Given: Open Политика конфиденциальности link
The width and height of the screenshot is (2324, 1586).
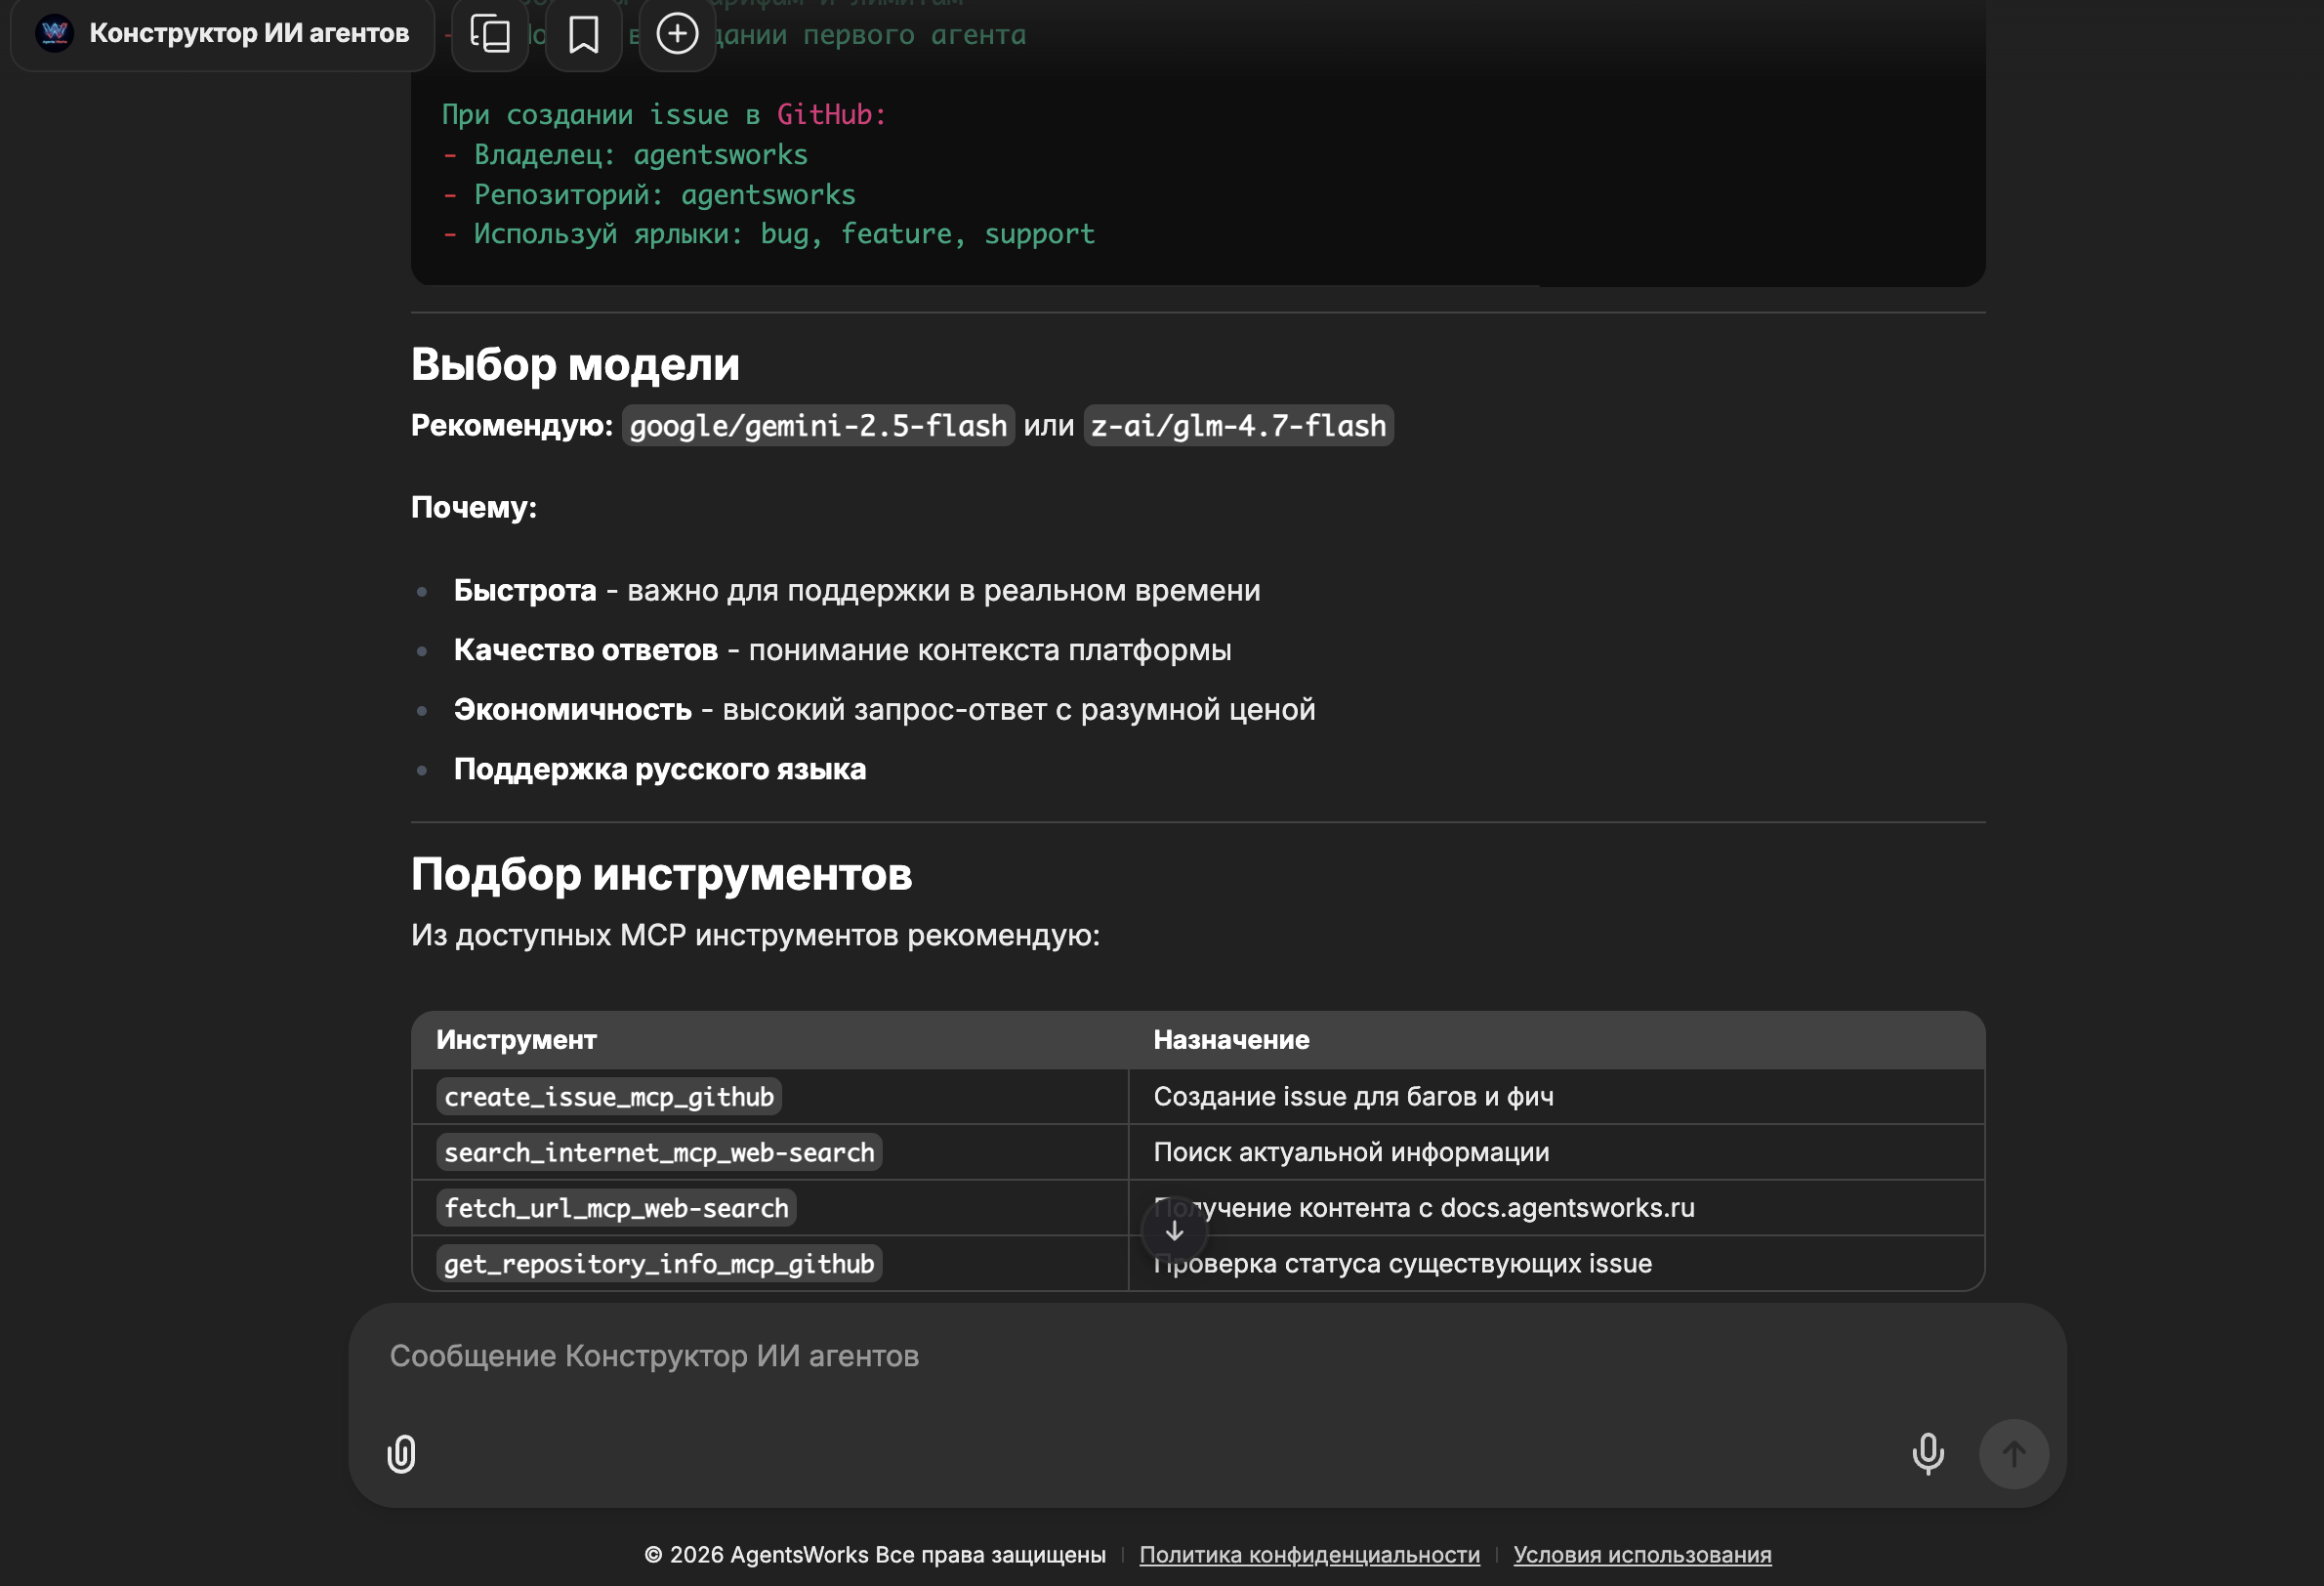Looking at the screenshot, I should (1309, 1554).
